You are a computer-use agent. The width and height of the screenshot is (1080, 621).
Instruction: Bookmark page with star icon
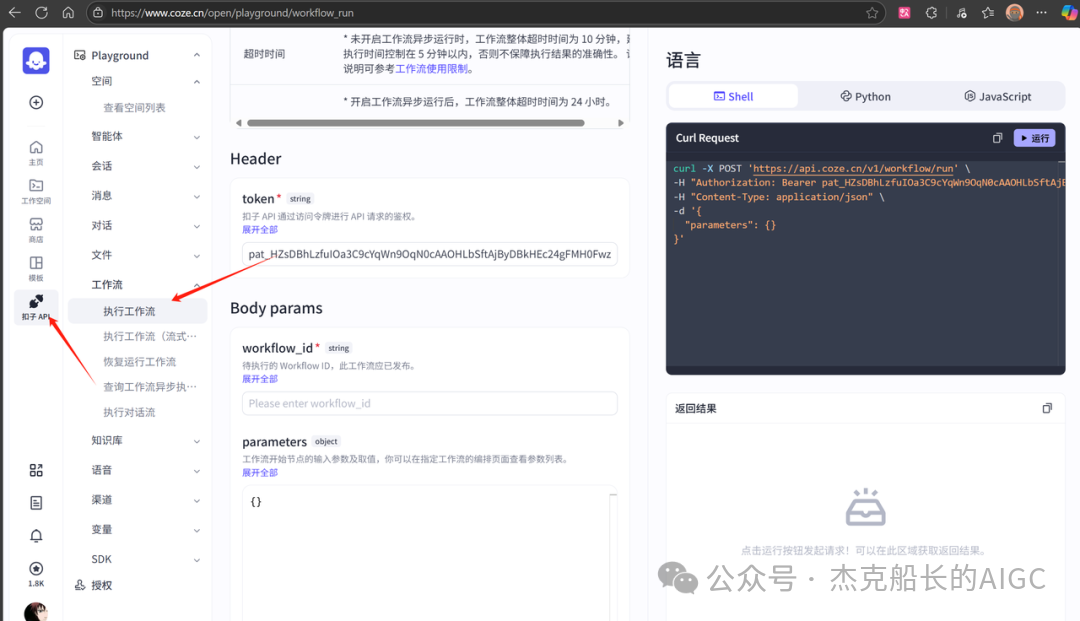pyautogui.click(x=872, y=12)
